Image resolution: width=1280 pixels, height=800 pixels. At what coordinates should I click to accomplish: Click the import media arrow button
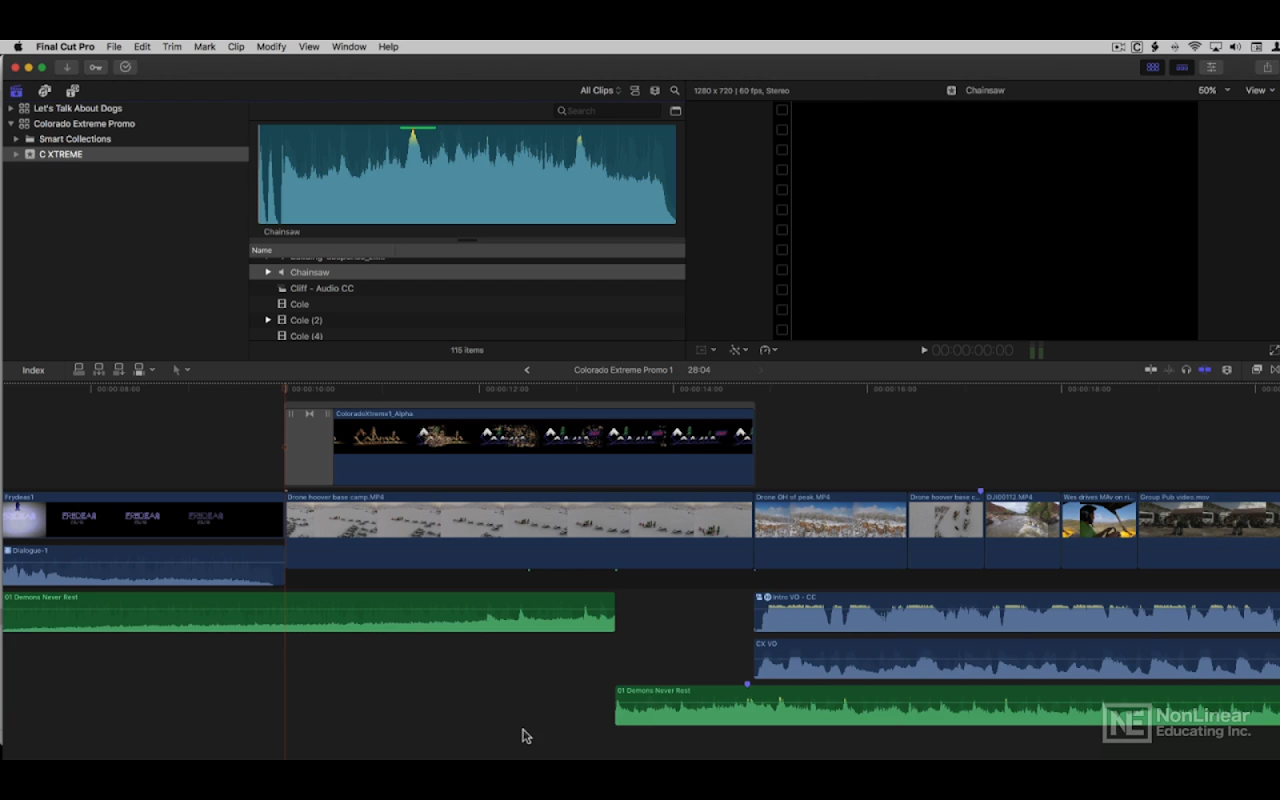[67, 67]
